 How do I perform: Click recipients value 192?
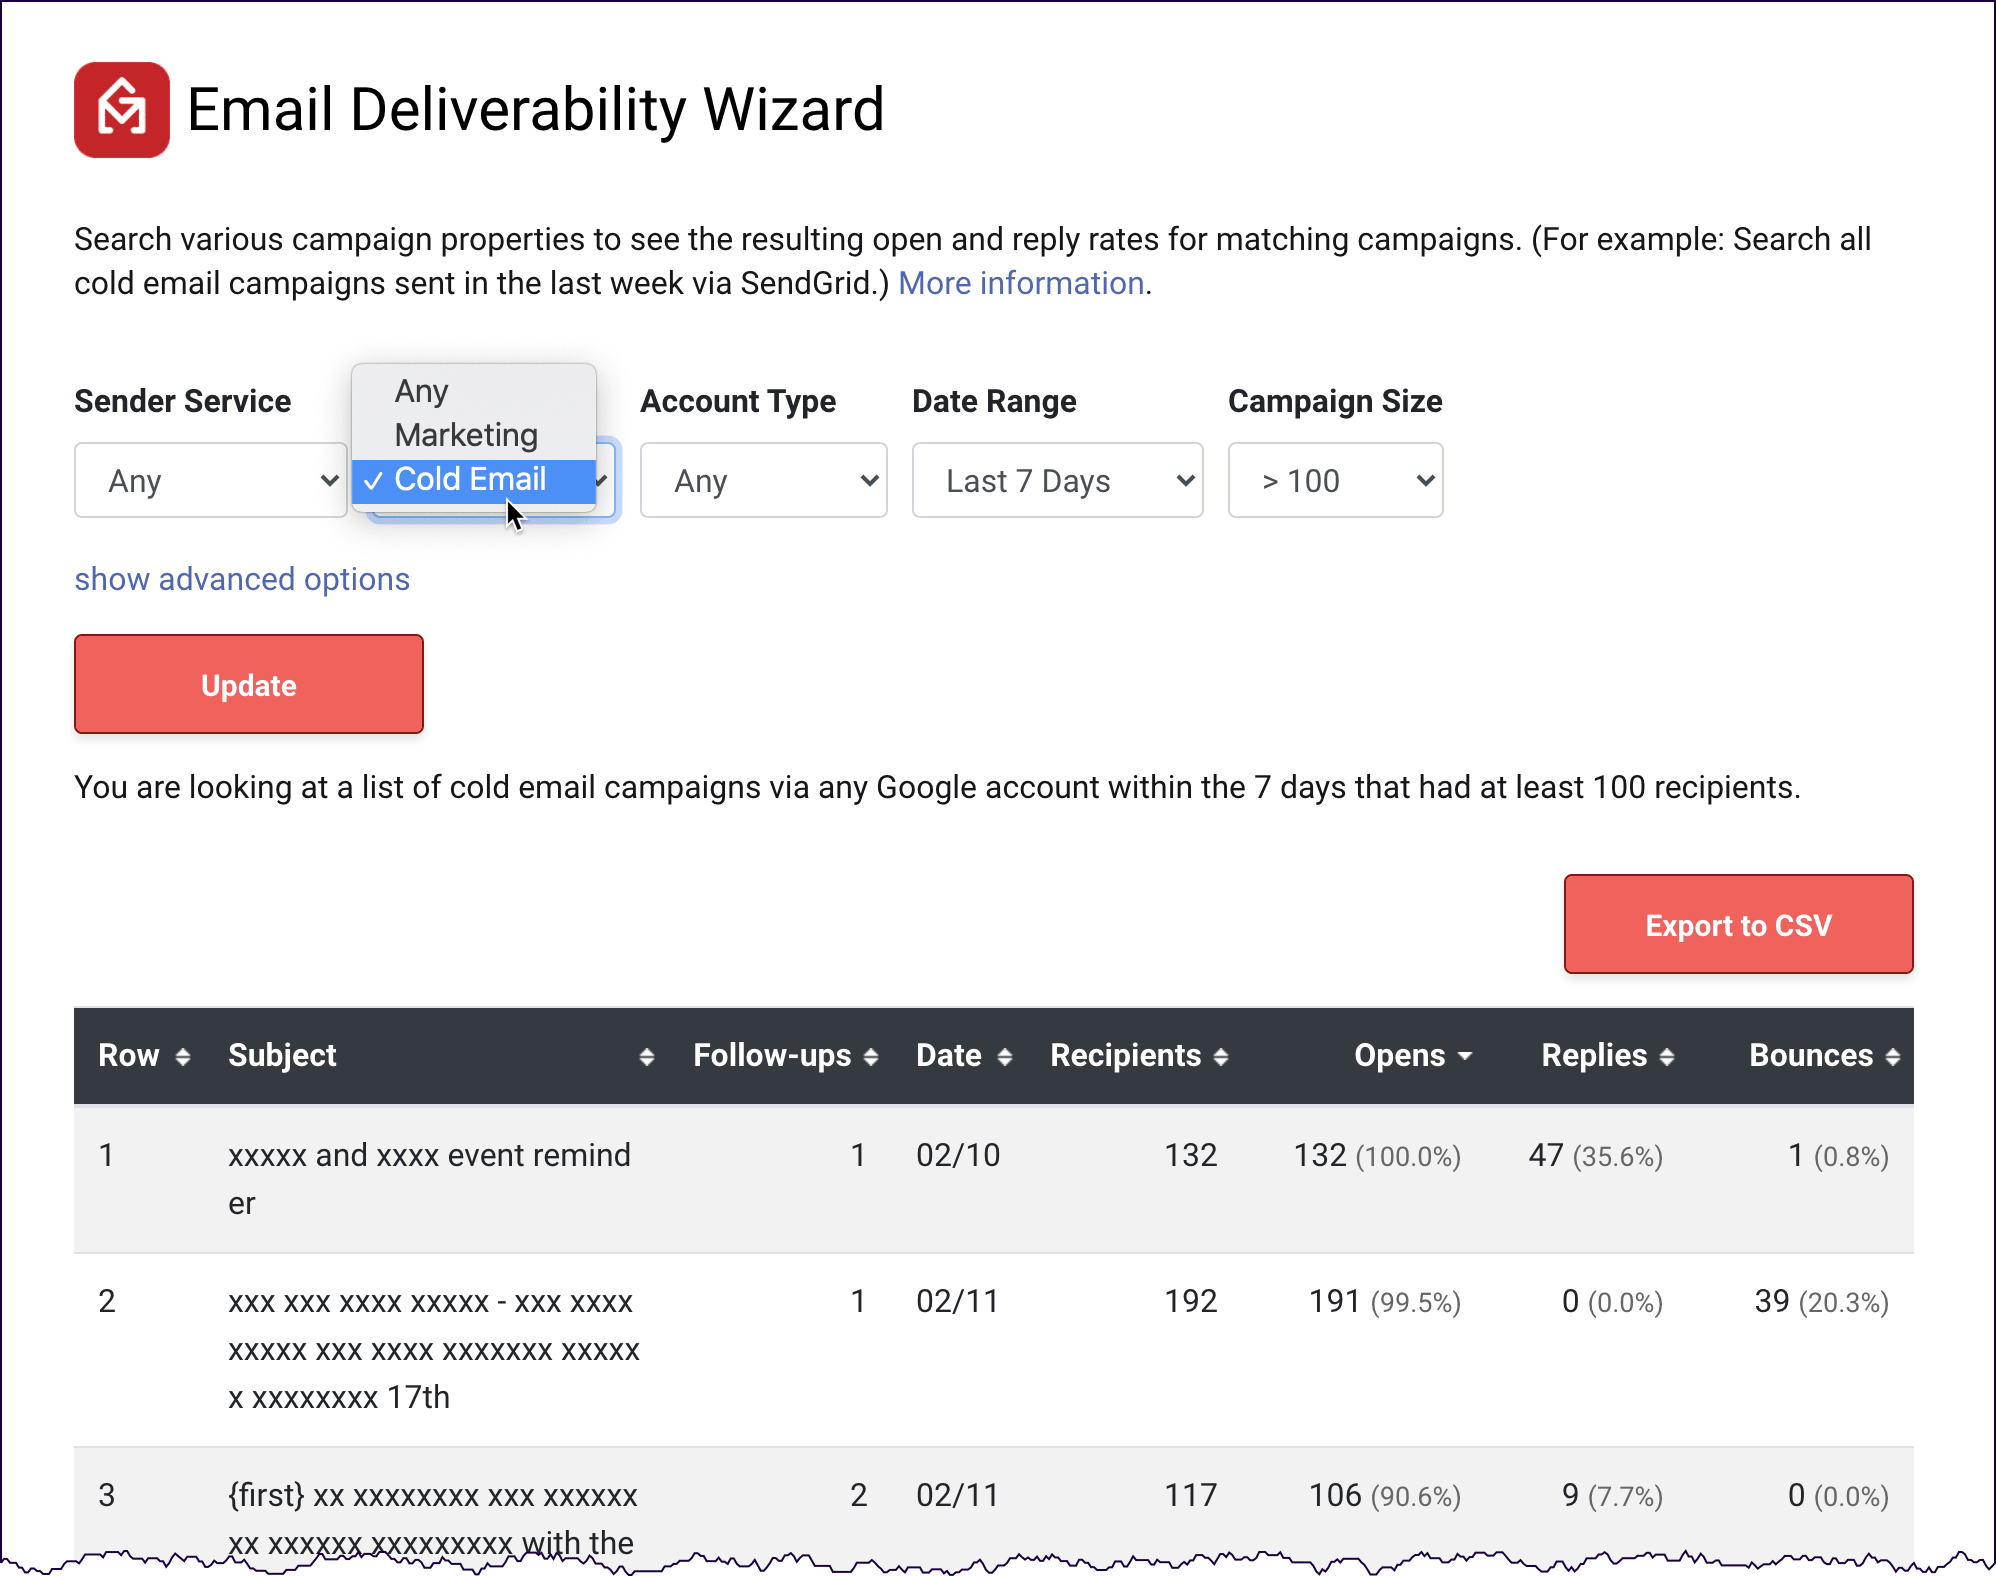pos(1191,1302)
